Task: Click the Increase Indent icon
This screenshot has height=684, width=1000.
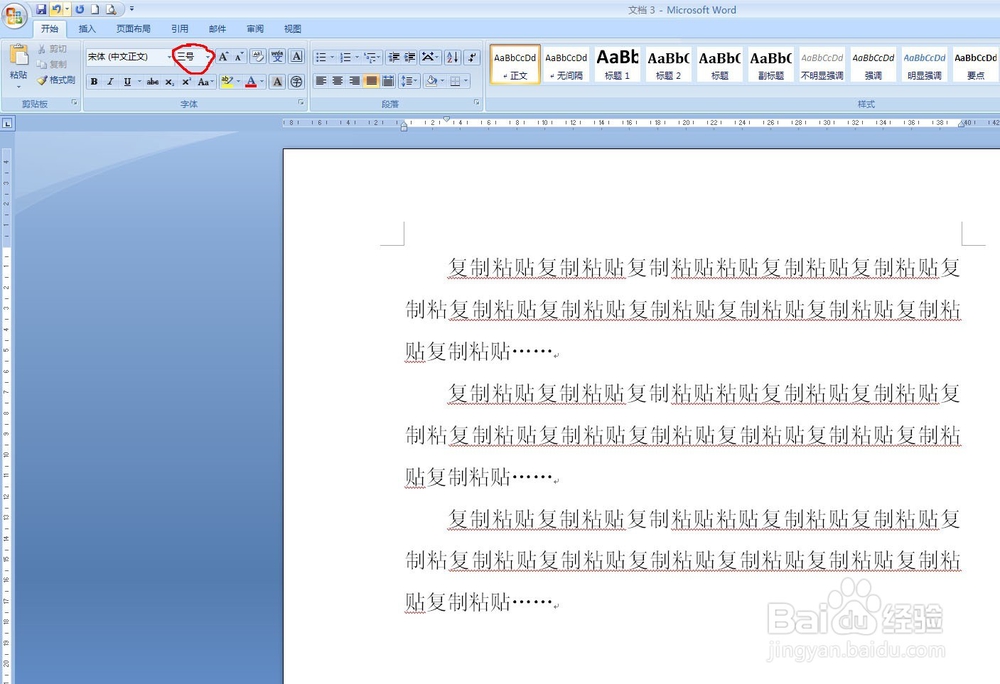Action: [409, 57]
